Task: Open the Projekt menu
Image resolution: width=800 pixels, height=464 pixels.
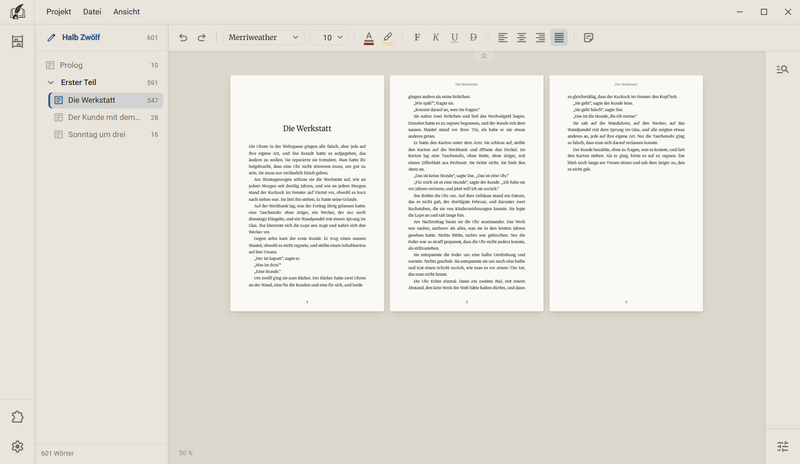Action: point(59,12)
